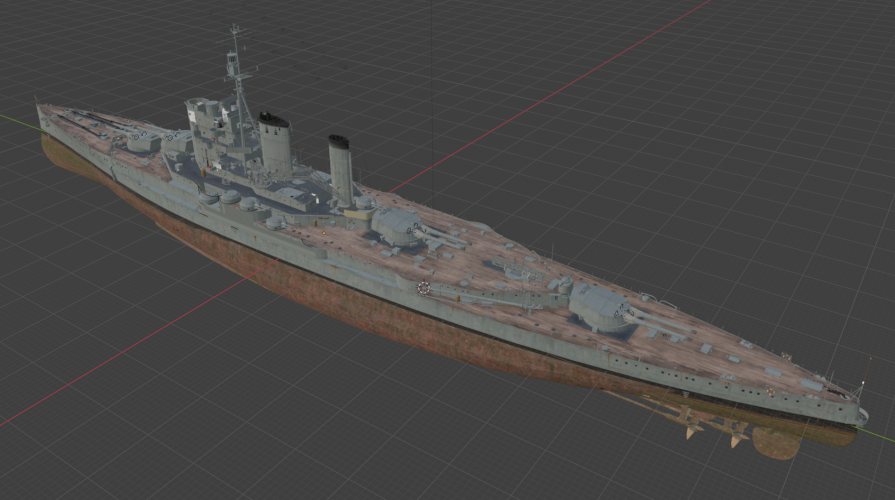895x500 pixels.
Task: Select the rear gun turret near stern
Action: (x=600, y=305)
